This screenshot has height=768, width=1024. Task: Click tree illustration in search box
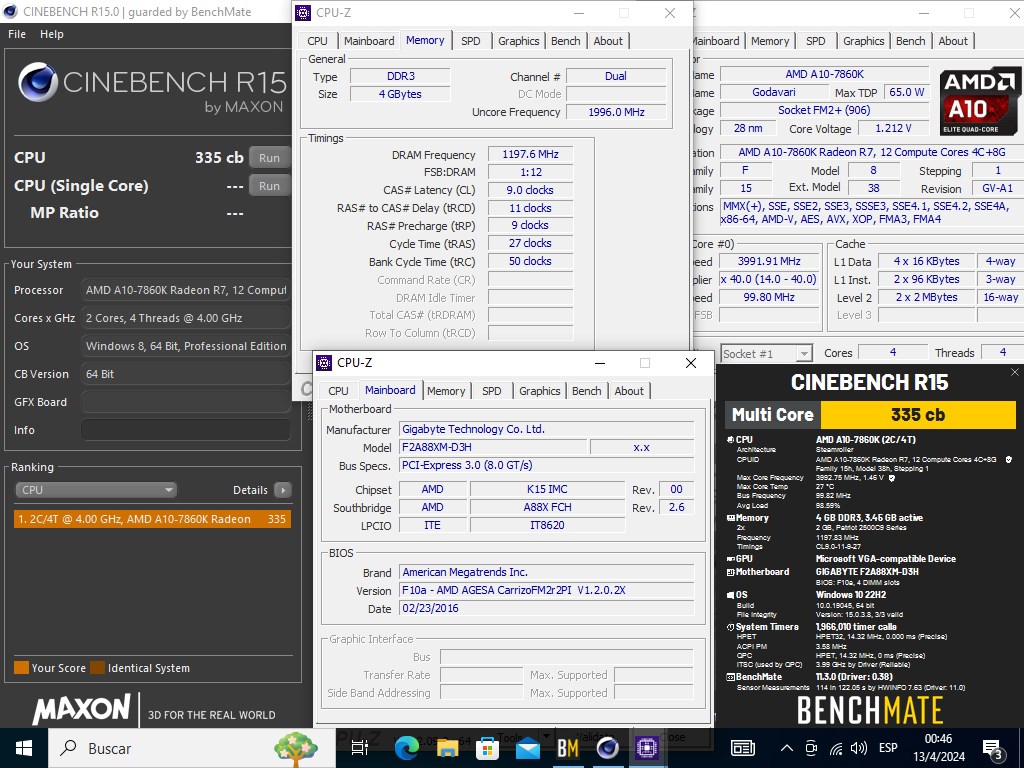(296, 749)
